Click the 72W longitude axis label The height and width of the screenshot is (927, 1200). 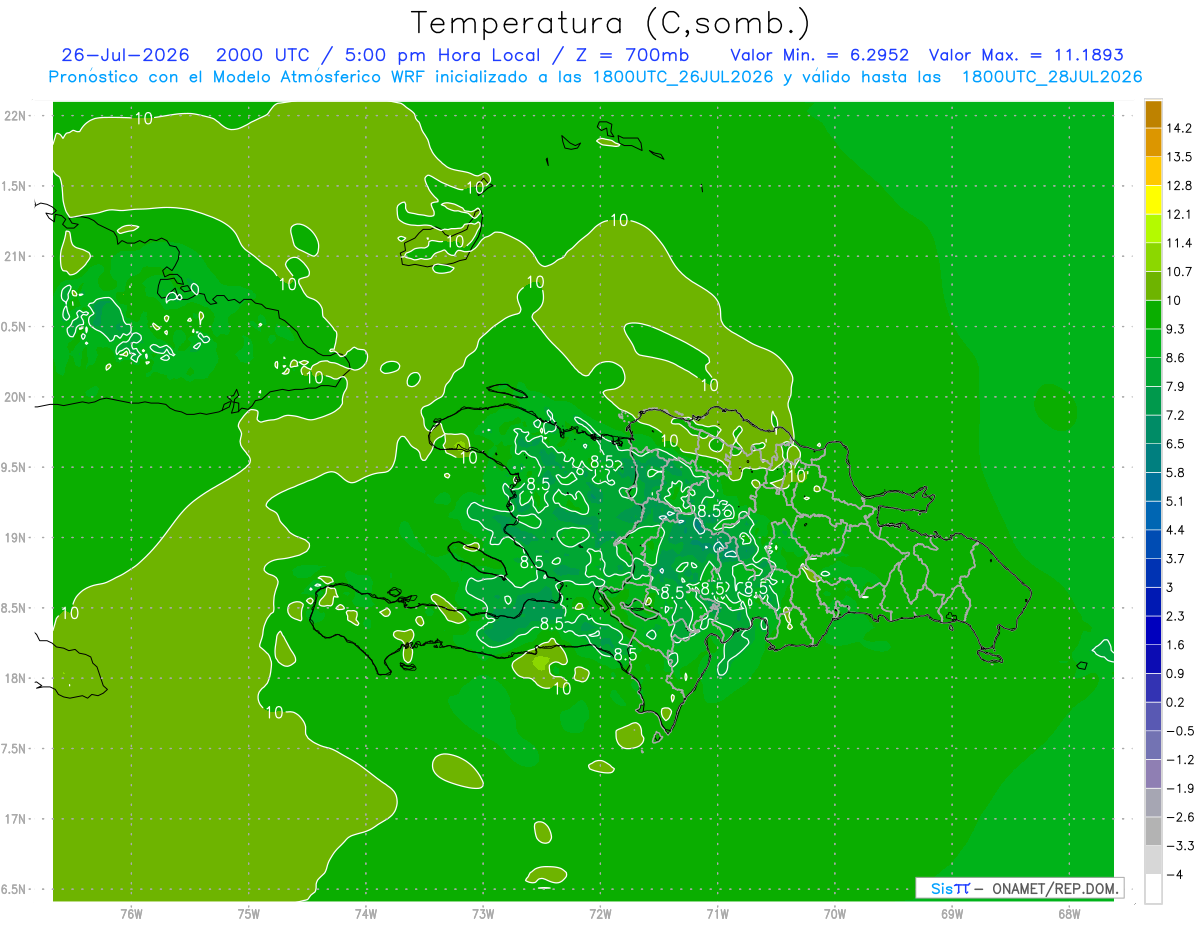coord(600,913)
